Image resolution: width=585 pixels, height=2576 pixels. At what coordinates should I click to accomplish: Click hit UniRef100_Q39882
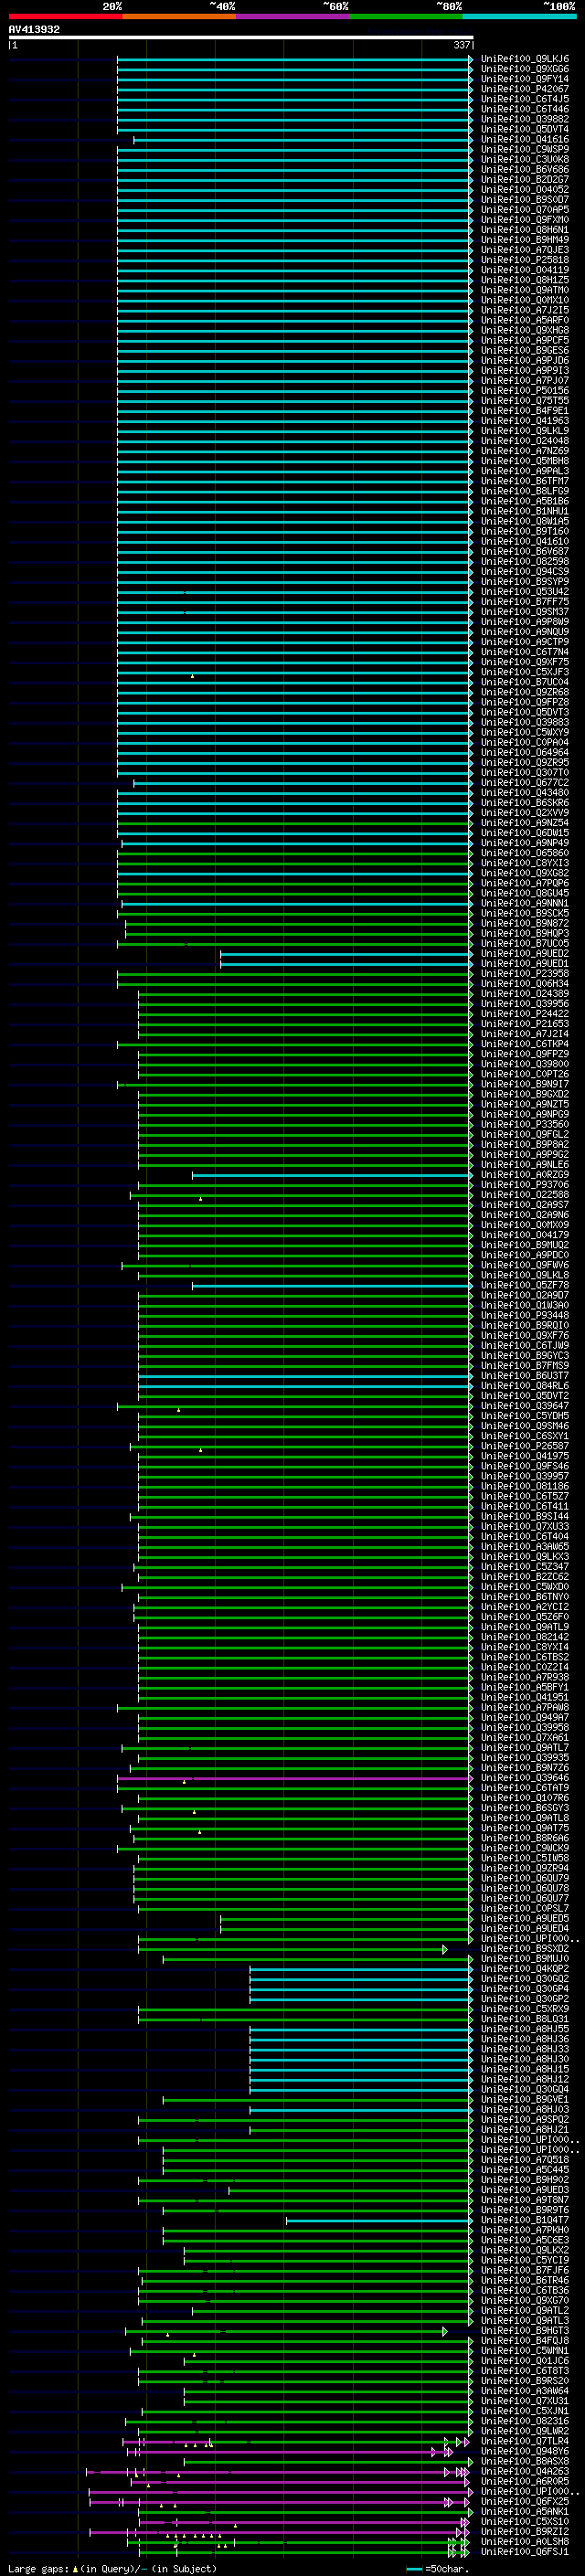click(525, 119)
